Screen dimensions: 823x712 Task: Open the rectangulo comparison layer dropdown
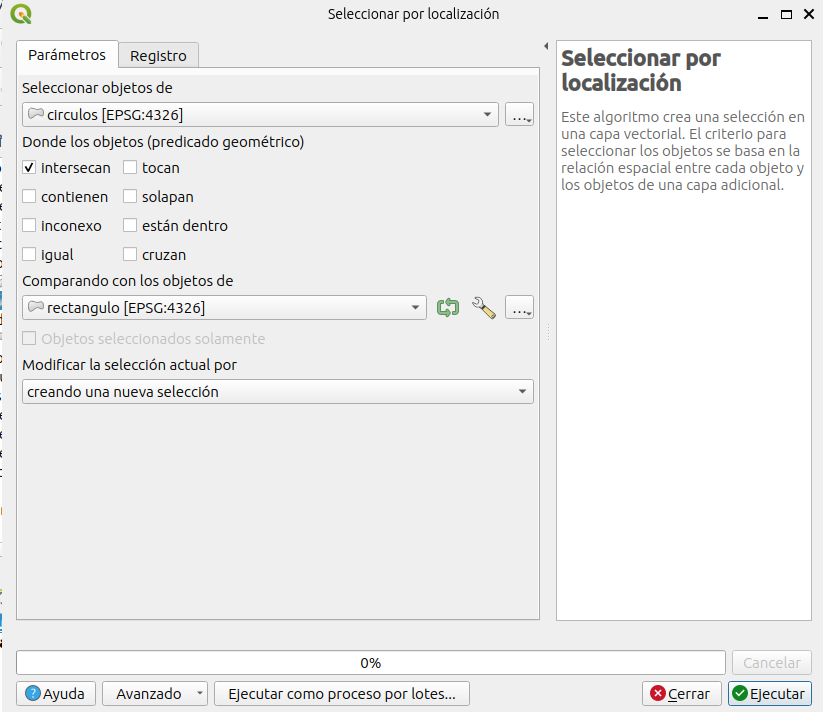coord(224,308)
